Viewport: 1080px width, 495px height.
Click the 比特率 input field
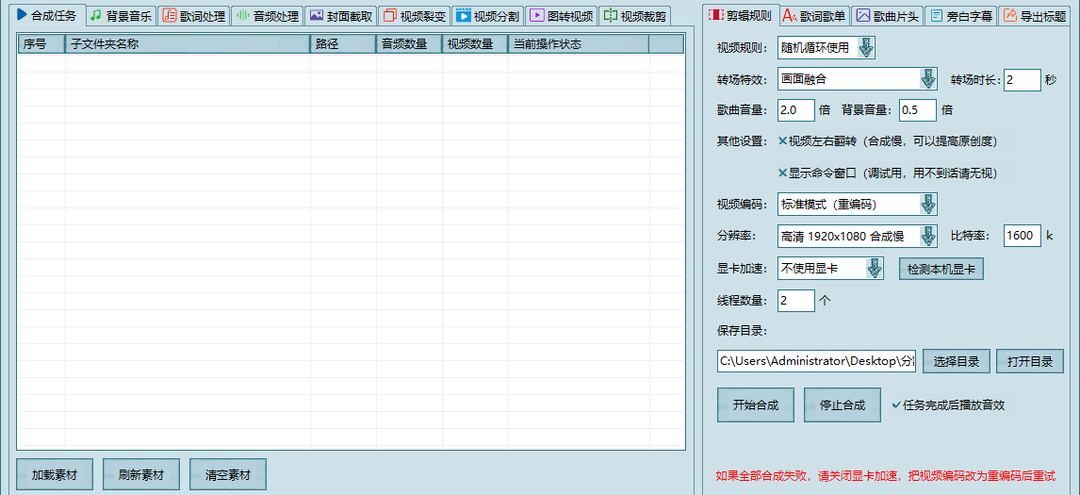coord(1022,236)
